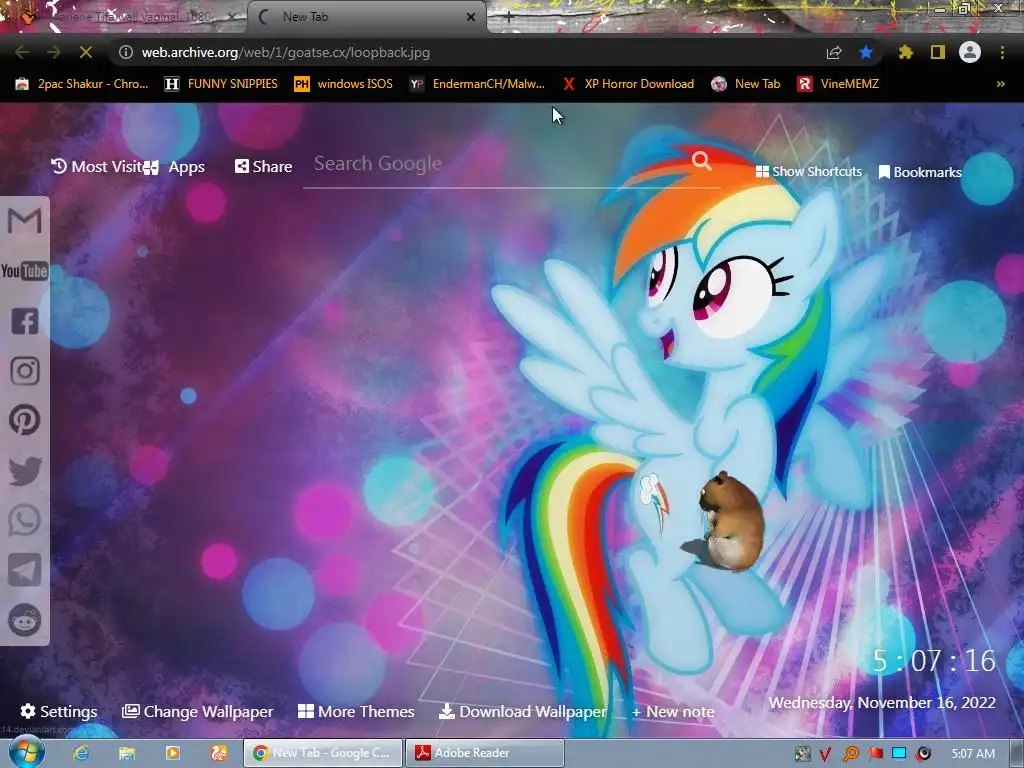Close the New Tab tab
The height and width of the screenshot is (768, 1024).
[x=471, y=18]
